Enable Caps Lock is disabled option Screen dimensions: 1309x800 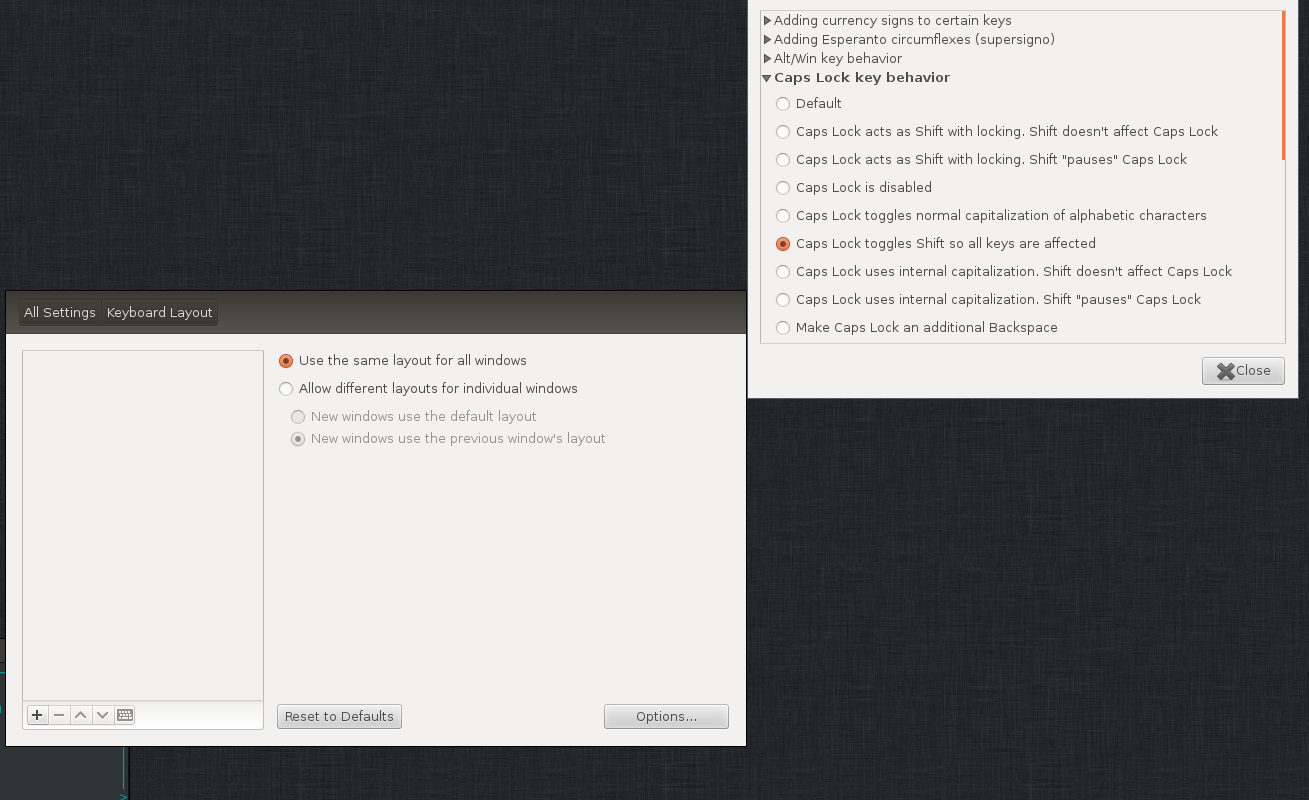[x=783, y=188]
